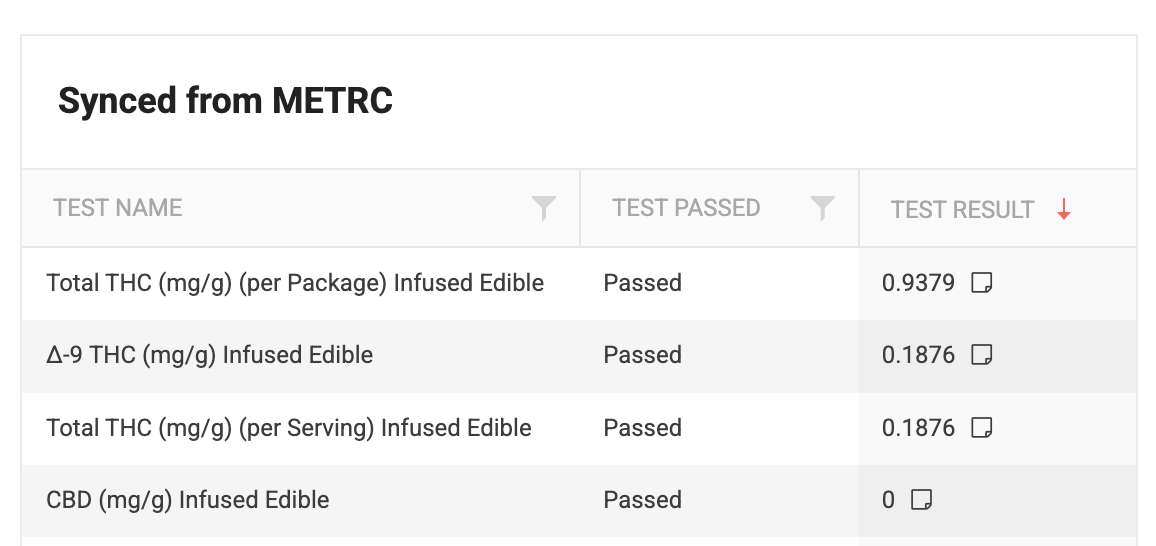Click the Synced from METRC heading
This screenshot has height=546, width=1156.
225,101
